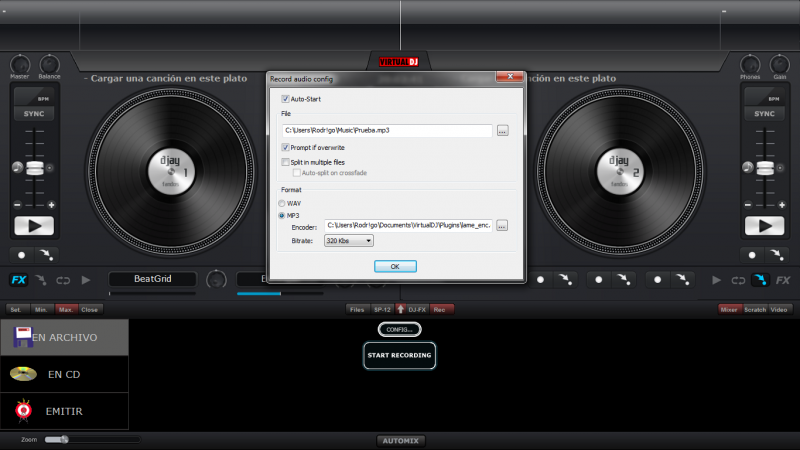This screenshot has height=450, width=800.
Task: Play the left deck
Action: 34,226
